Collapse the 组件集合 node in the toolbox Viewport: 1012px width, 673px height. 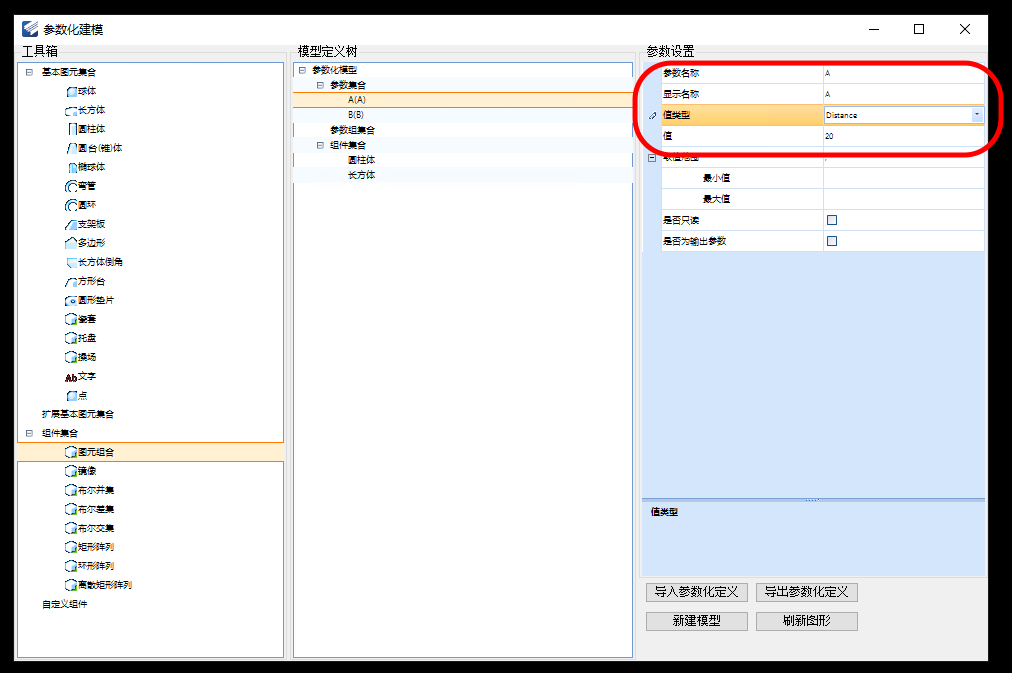[x=29, y=433]
